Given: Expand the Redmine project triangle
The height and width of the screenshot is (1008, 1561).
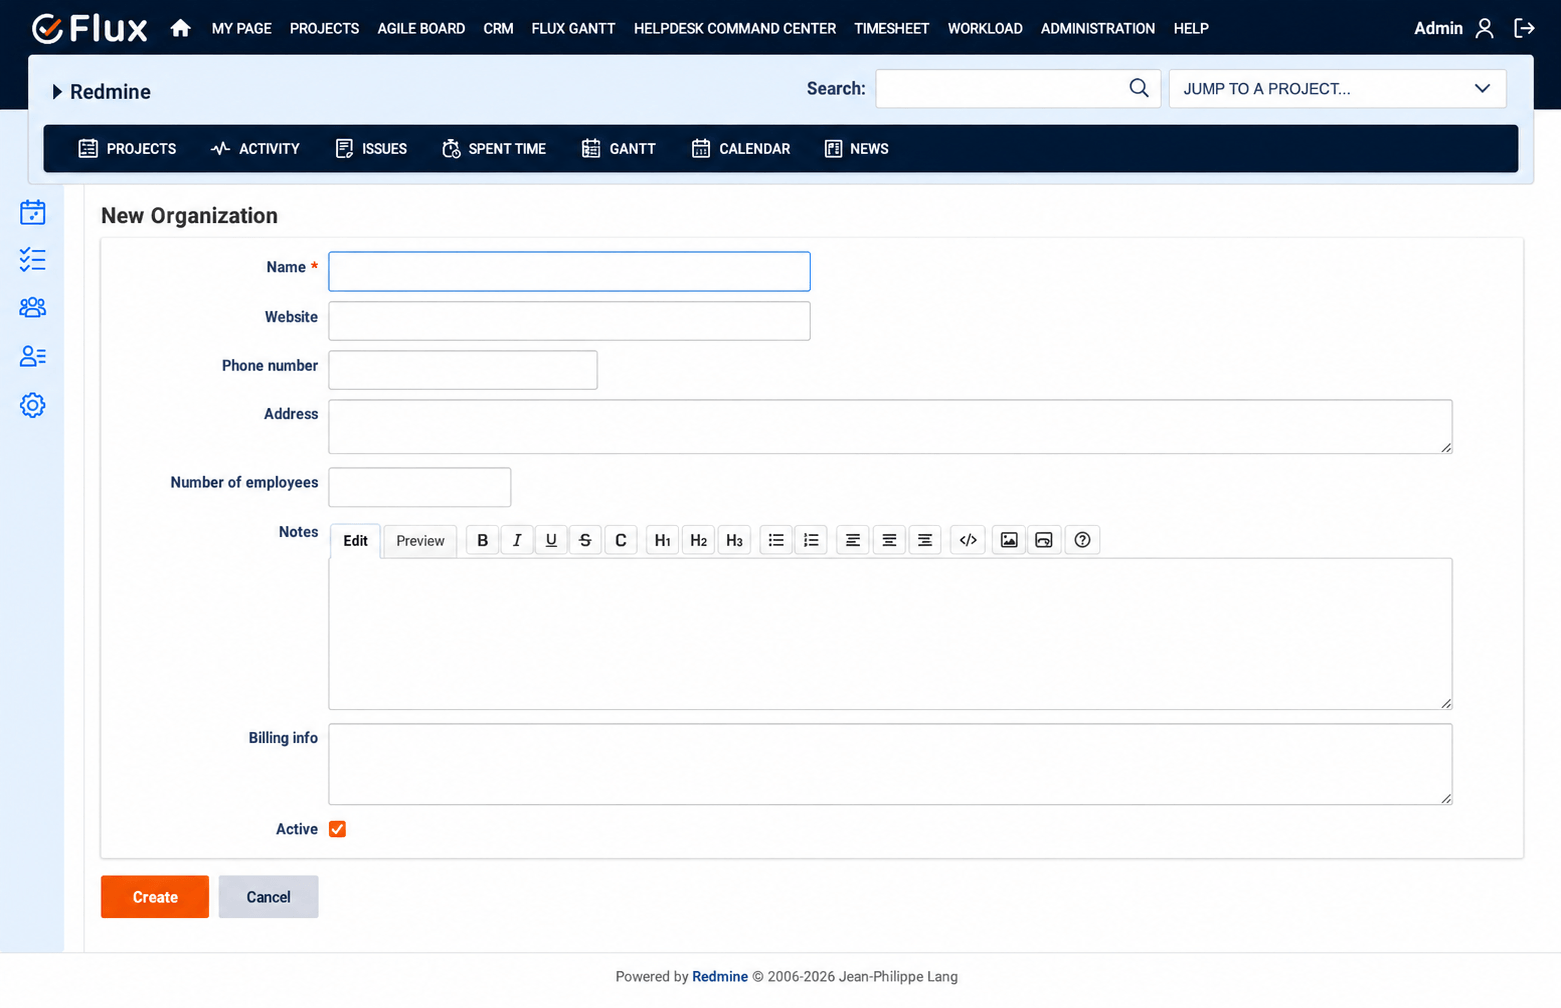Looking at the screenshot, I should [57, 92].
